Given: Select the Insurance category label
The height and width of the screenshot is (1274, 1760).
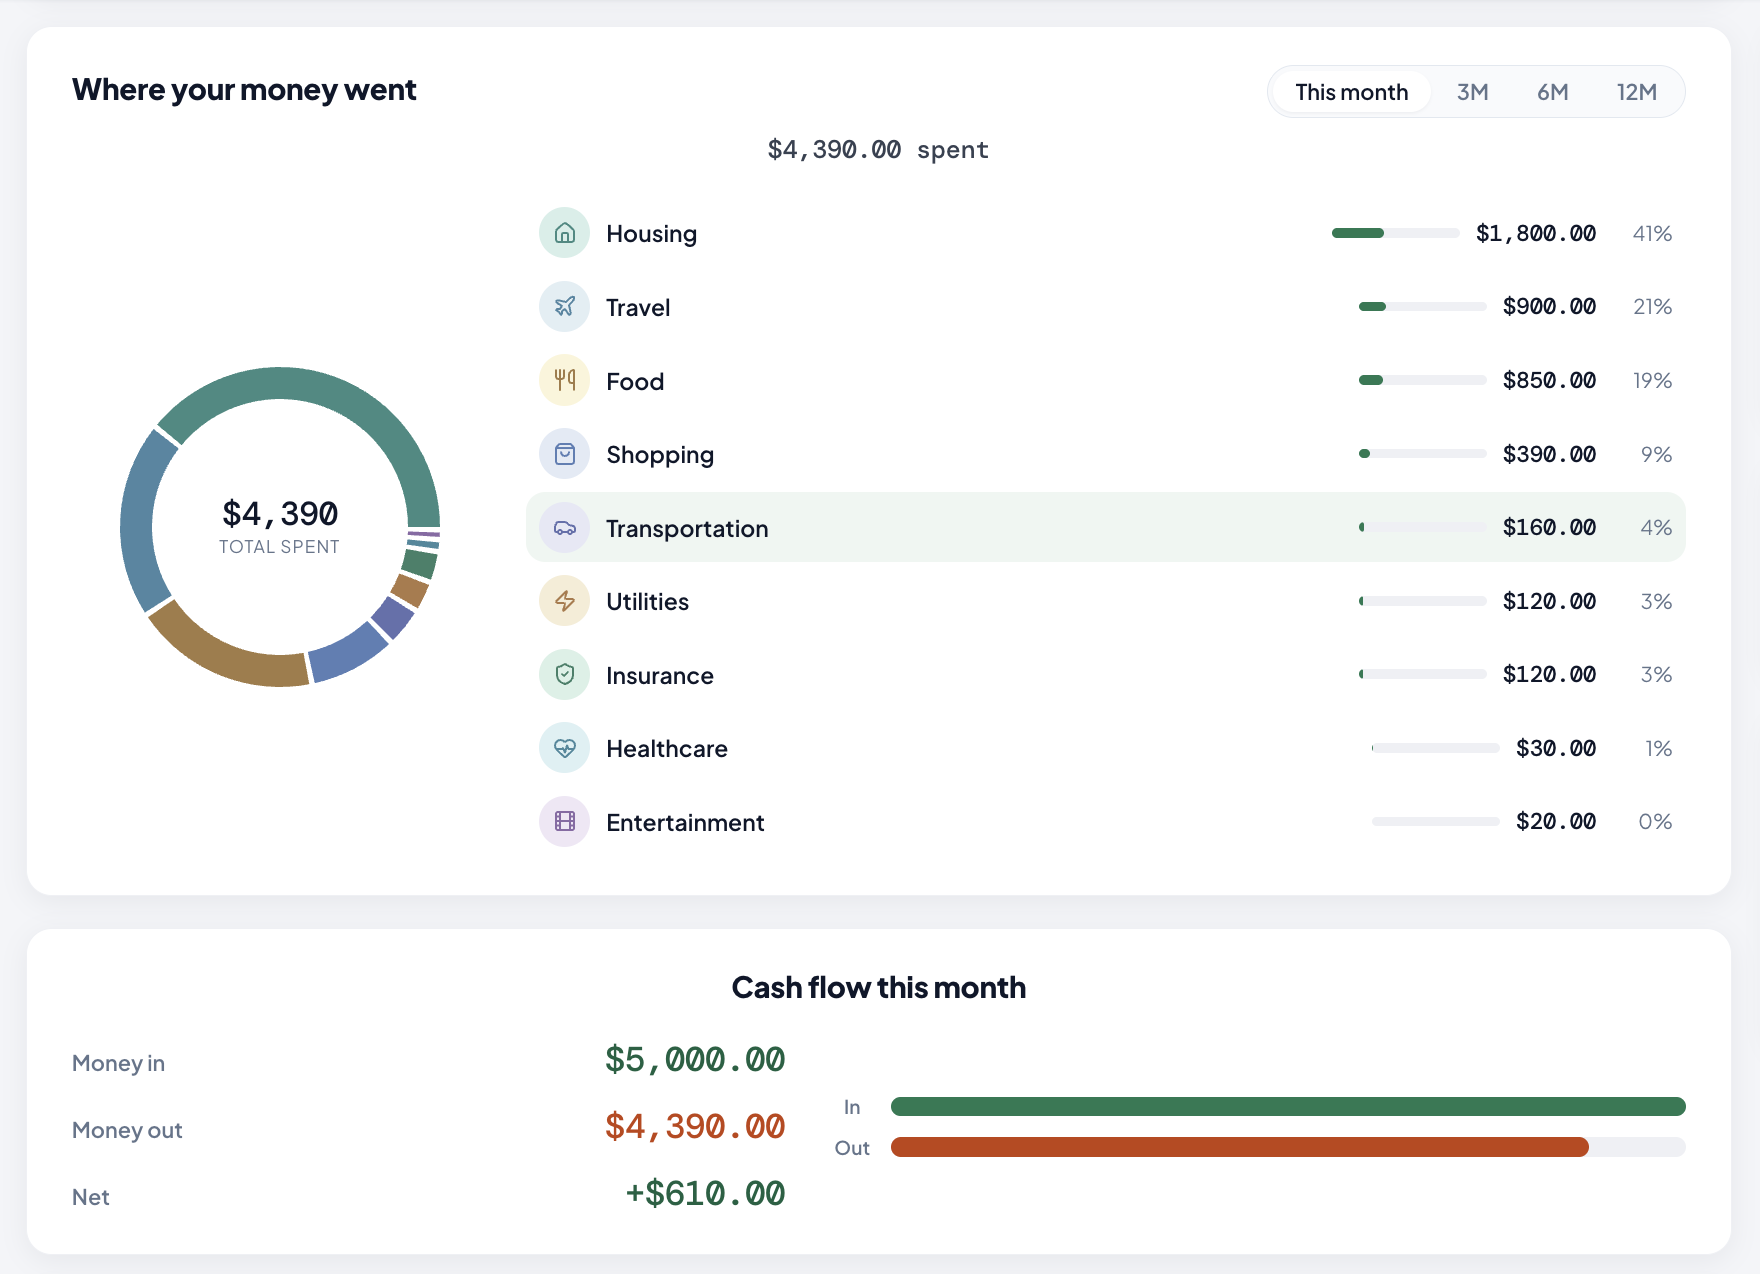Looking at the screenshot, I should click(x=660, y=675).
